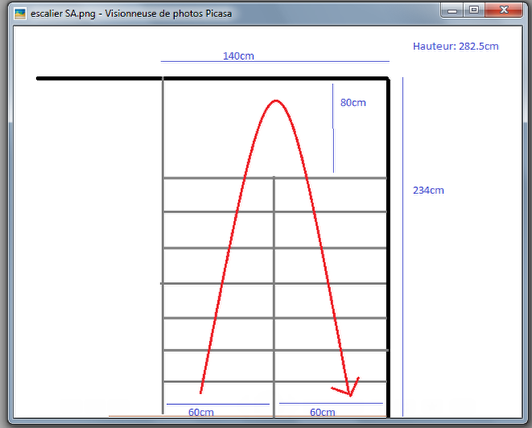Click the Picasa viewer icon in title bar
532x428 pixels.
point(20,14)
